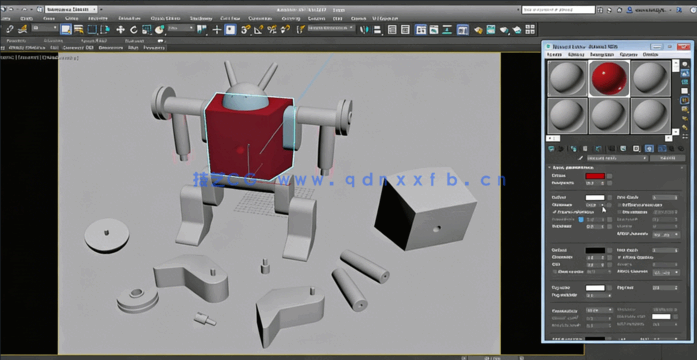Click map button next to black Refract swatch
The image size is (697, 360).
click(610, 251)
